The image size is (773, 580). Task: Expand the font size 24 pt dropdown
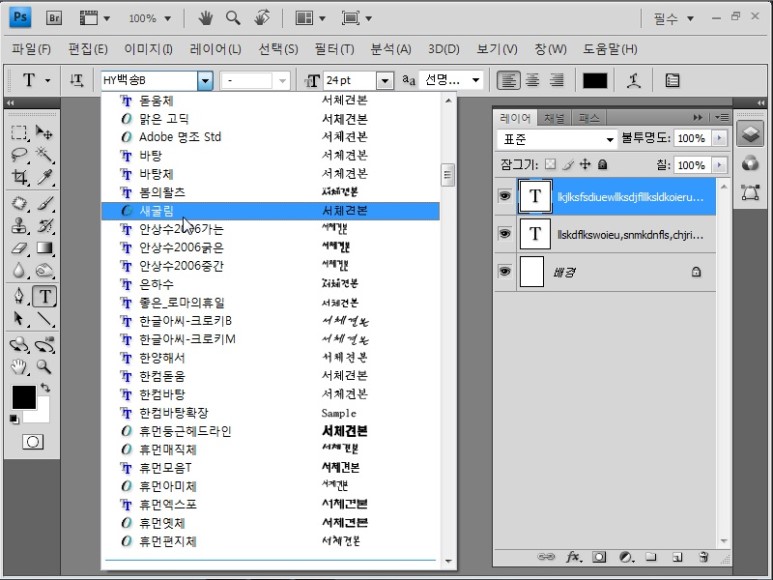pyautogui.click(x=385, y=80)
